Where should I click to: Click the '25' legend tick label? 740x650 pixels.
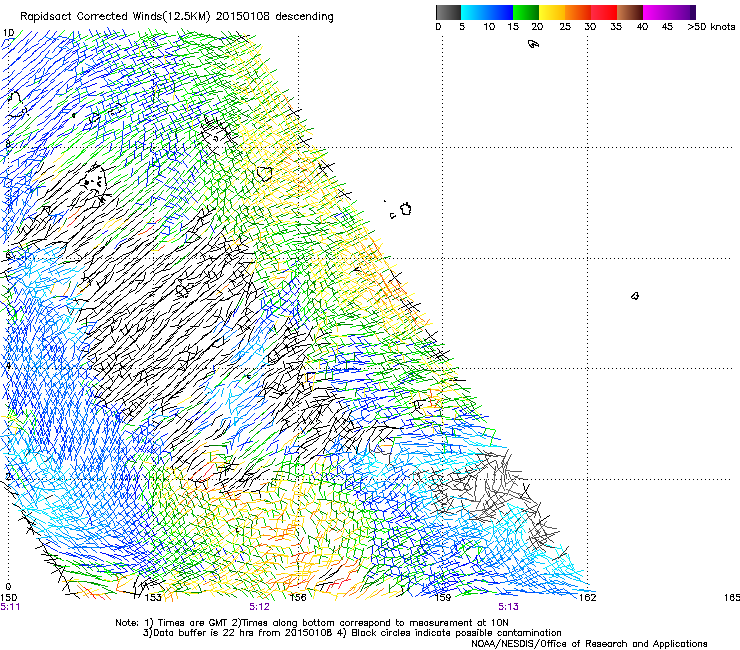pyautogui.click(x=565, y=27)
